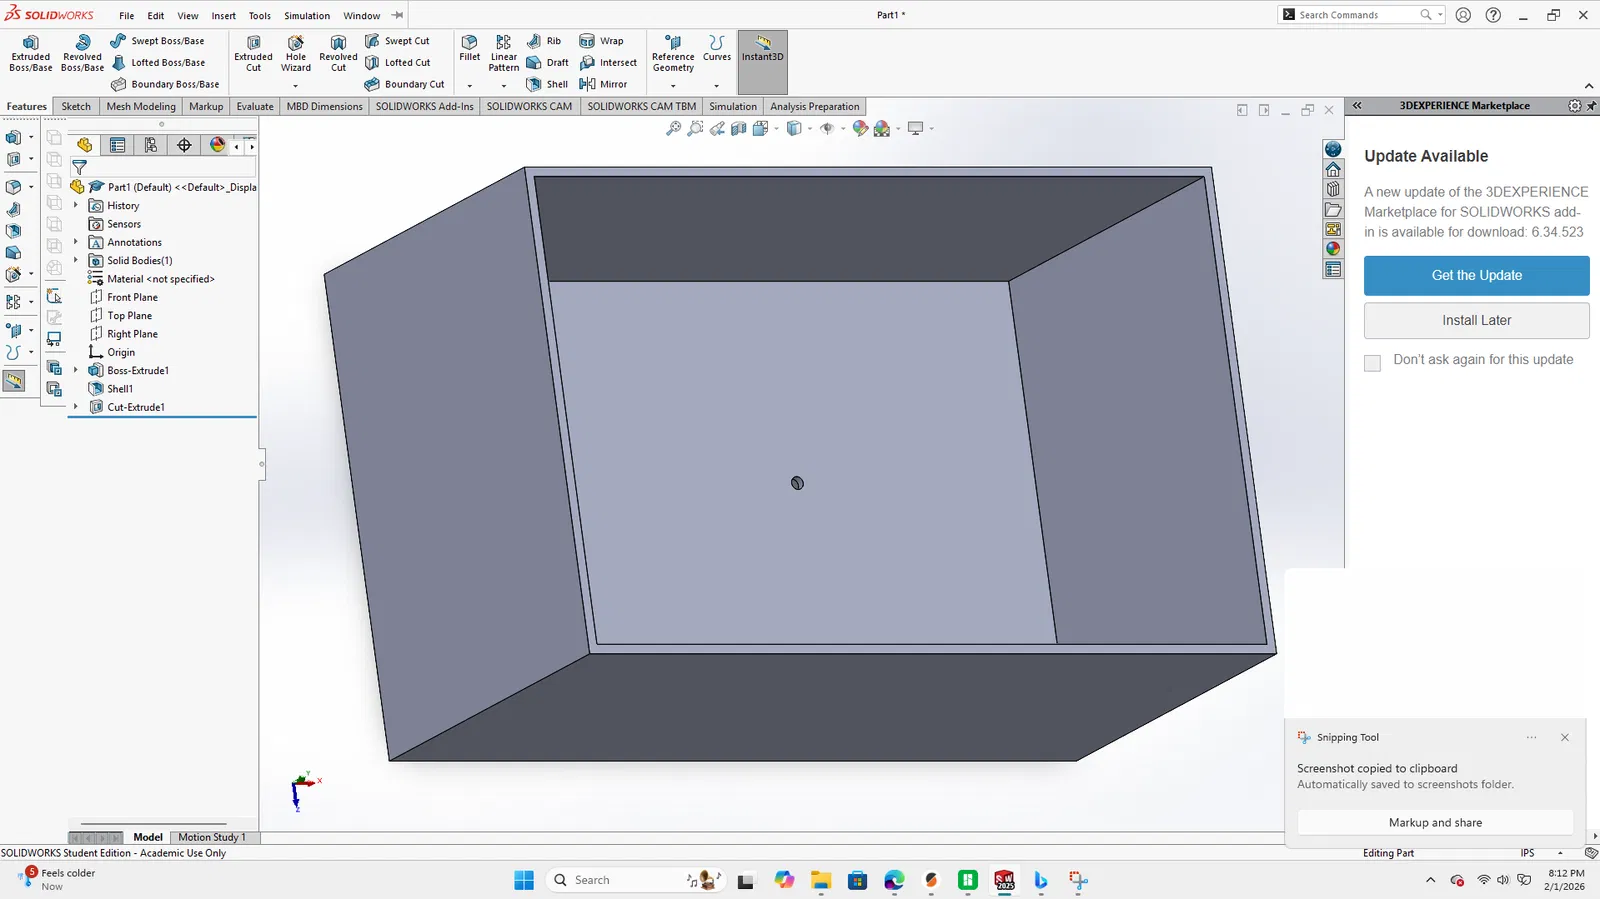Open the Tools menu
1600x899 pixels.
[x=260, y=16]
